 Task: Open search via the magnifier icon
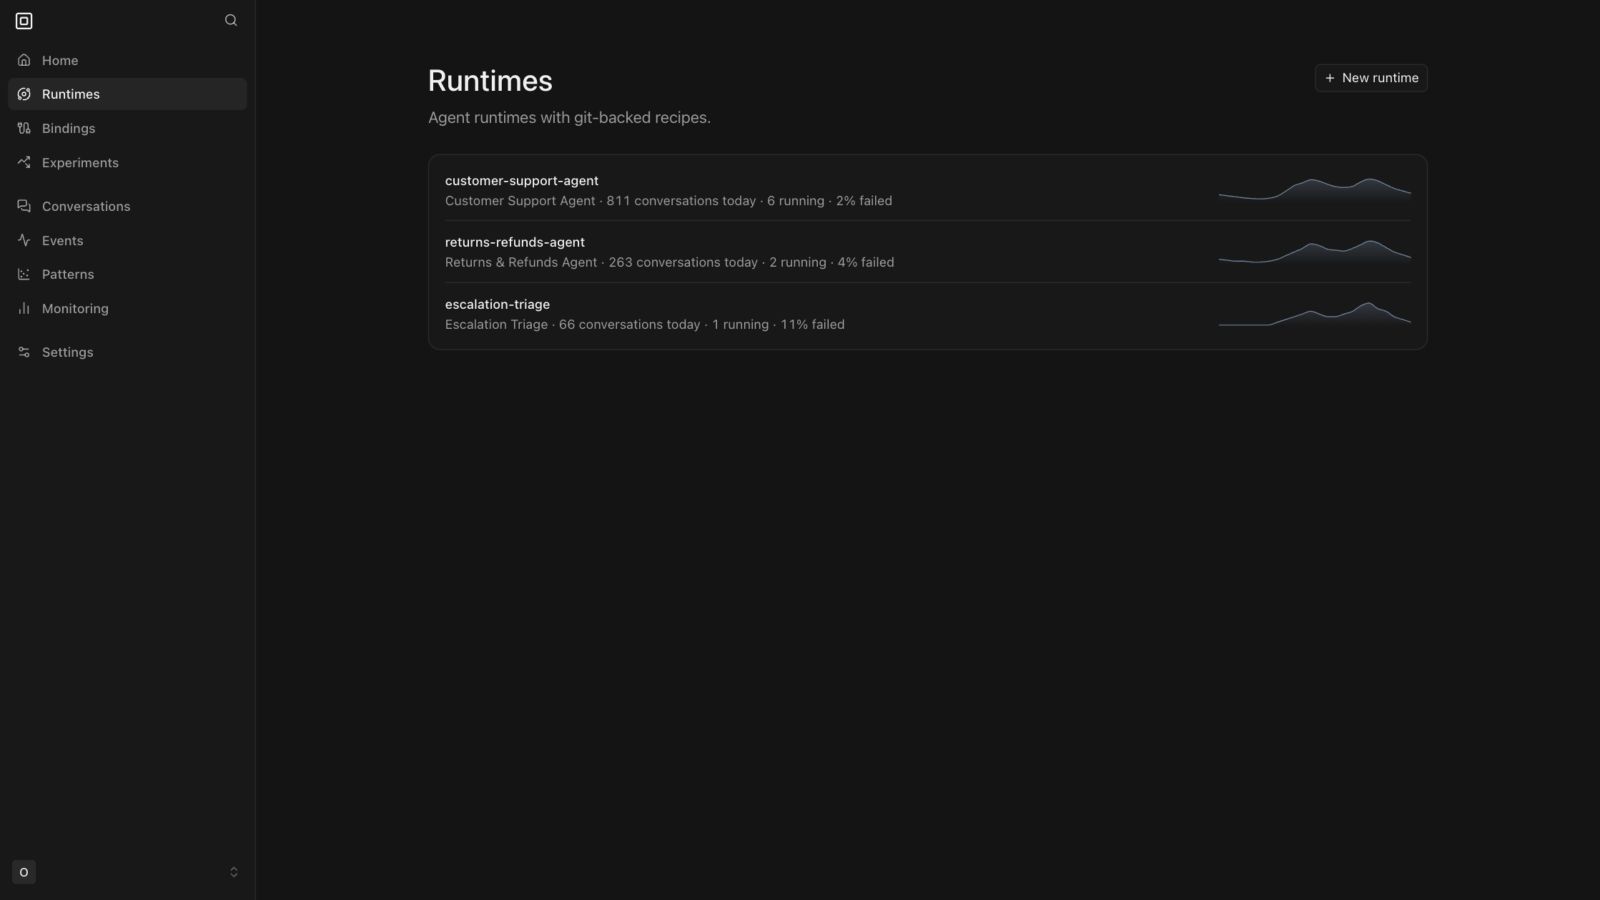click(x=231, y=20)
